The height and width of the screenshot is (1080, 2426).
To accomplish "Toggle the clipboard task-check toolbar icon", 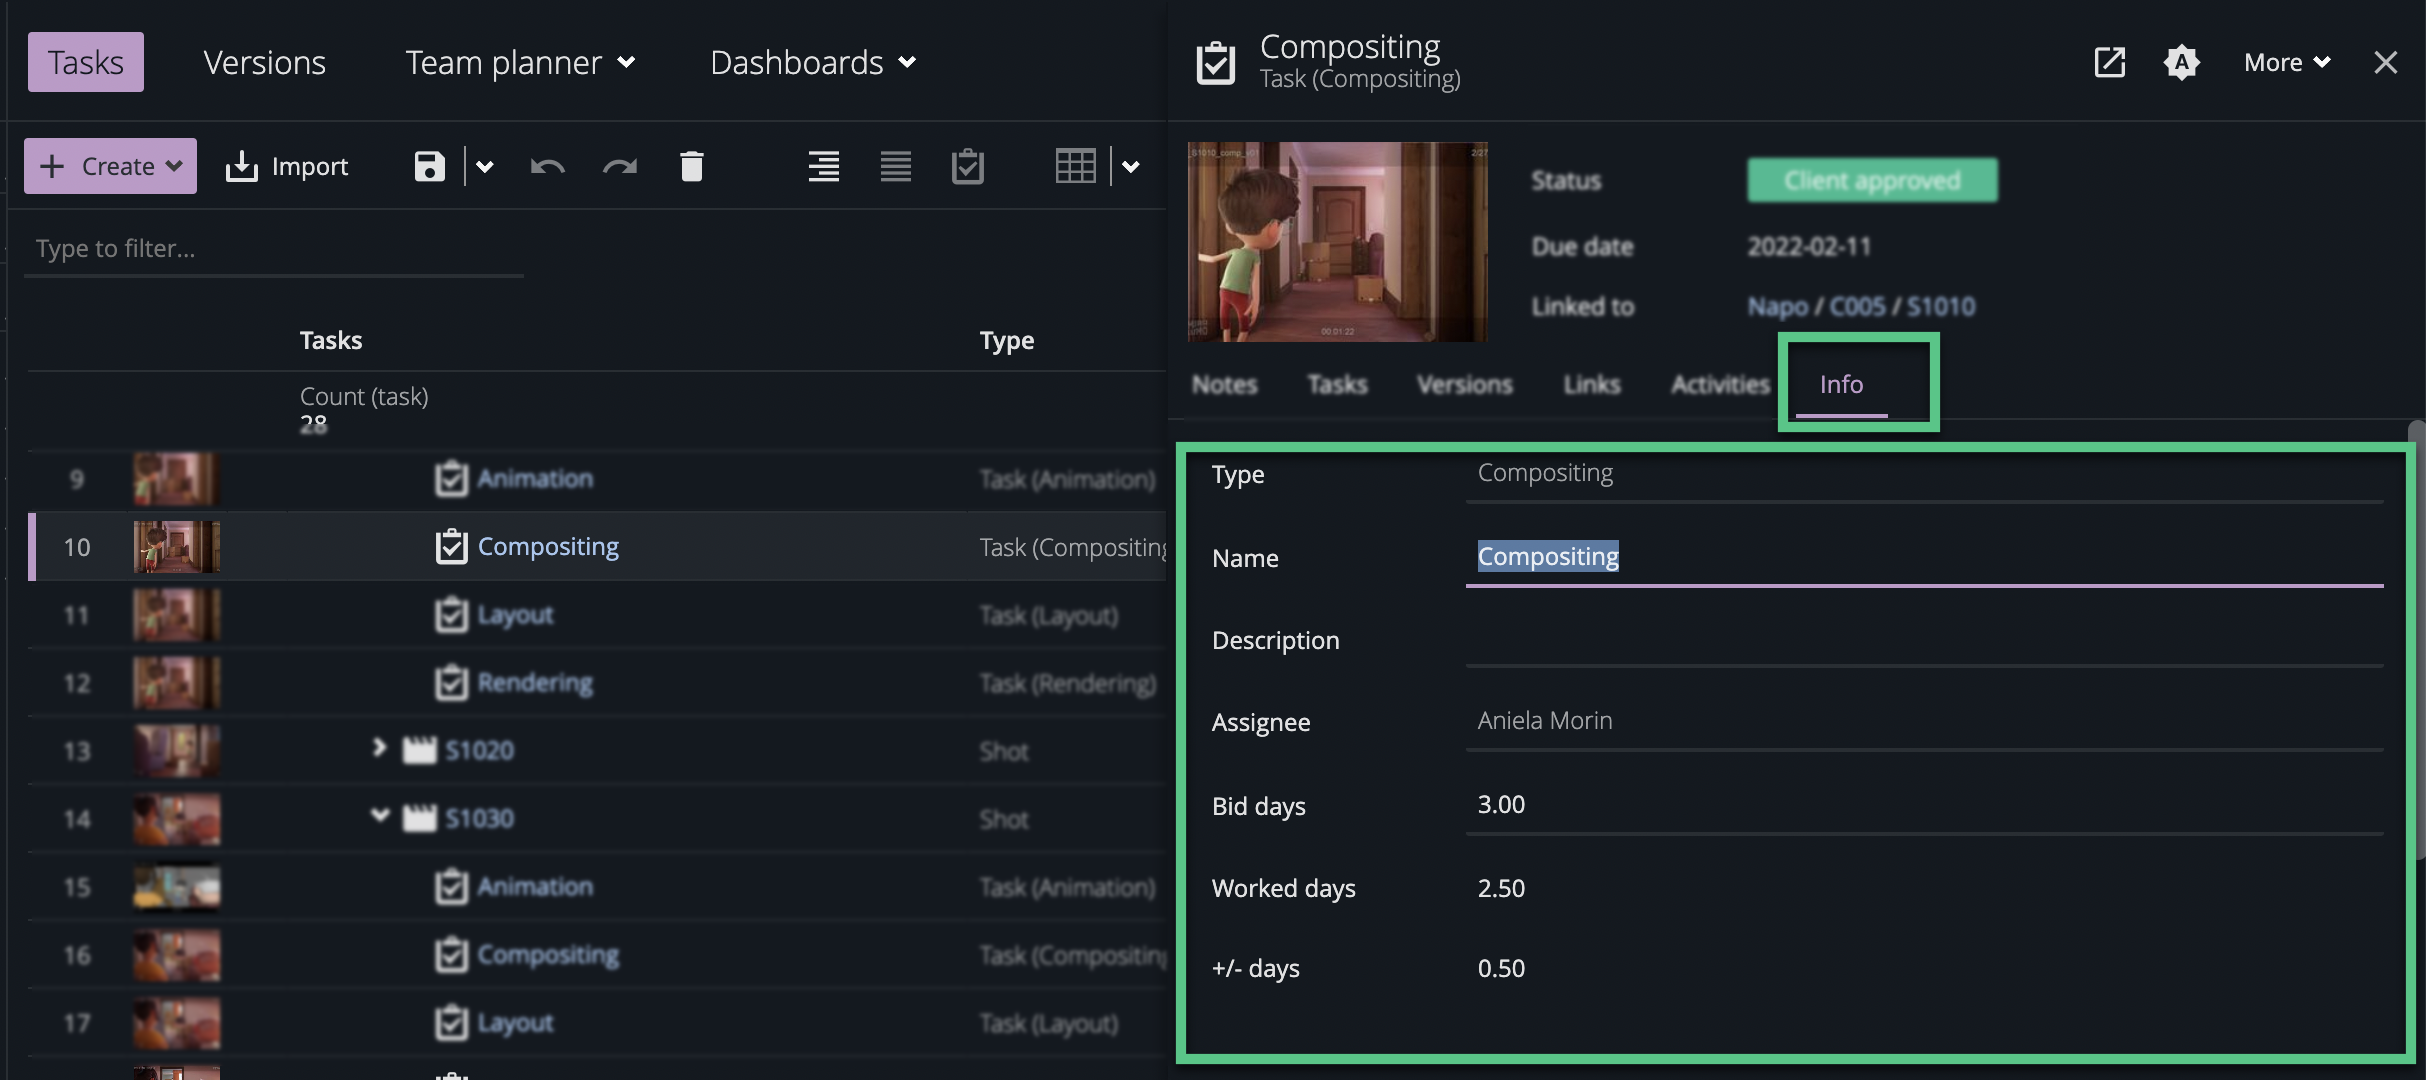I will 966,166.
